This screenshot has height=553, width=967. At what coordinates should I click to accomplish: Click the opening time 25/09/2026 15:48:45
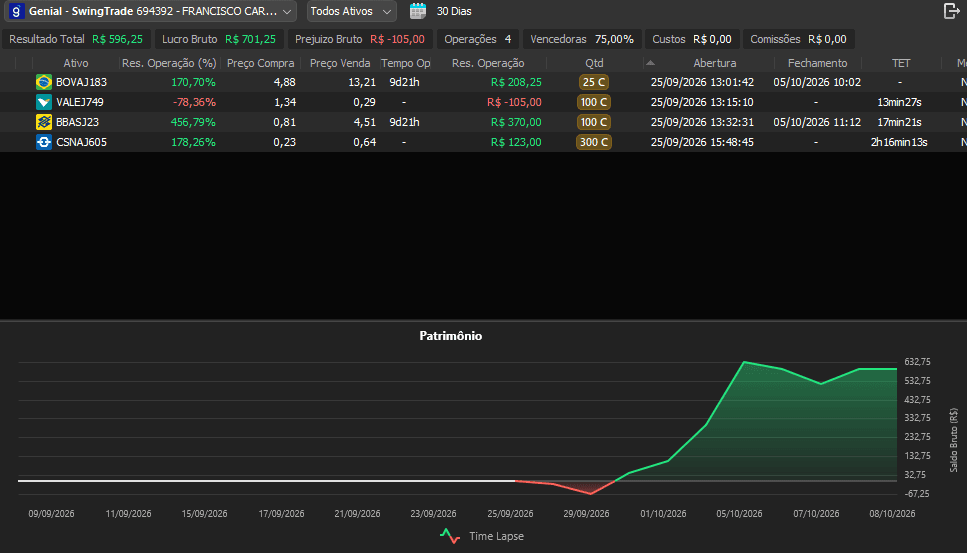[x=702, y=142]
